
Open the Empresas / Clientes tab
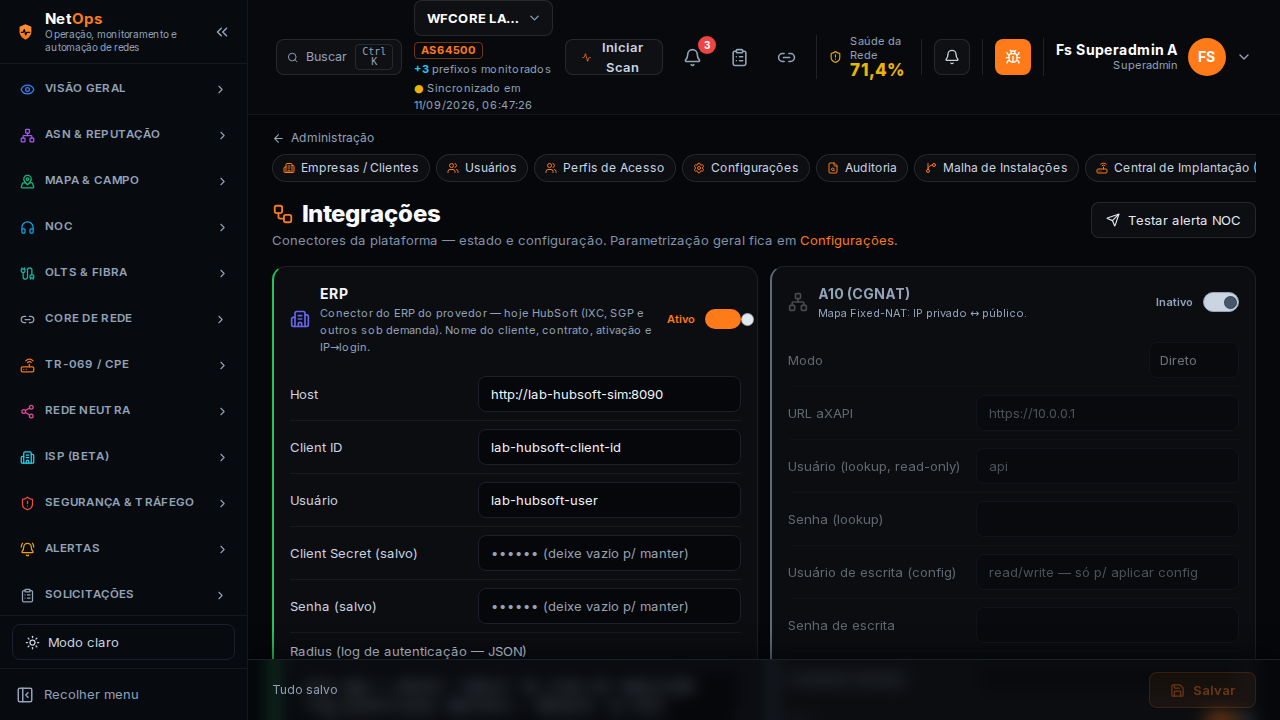[351, 168]
